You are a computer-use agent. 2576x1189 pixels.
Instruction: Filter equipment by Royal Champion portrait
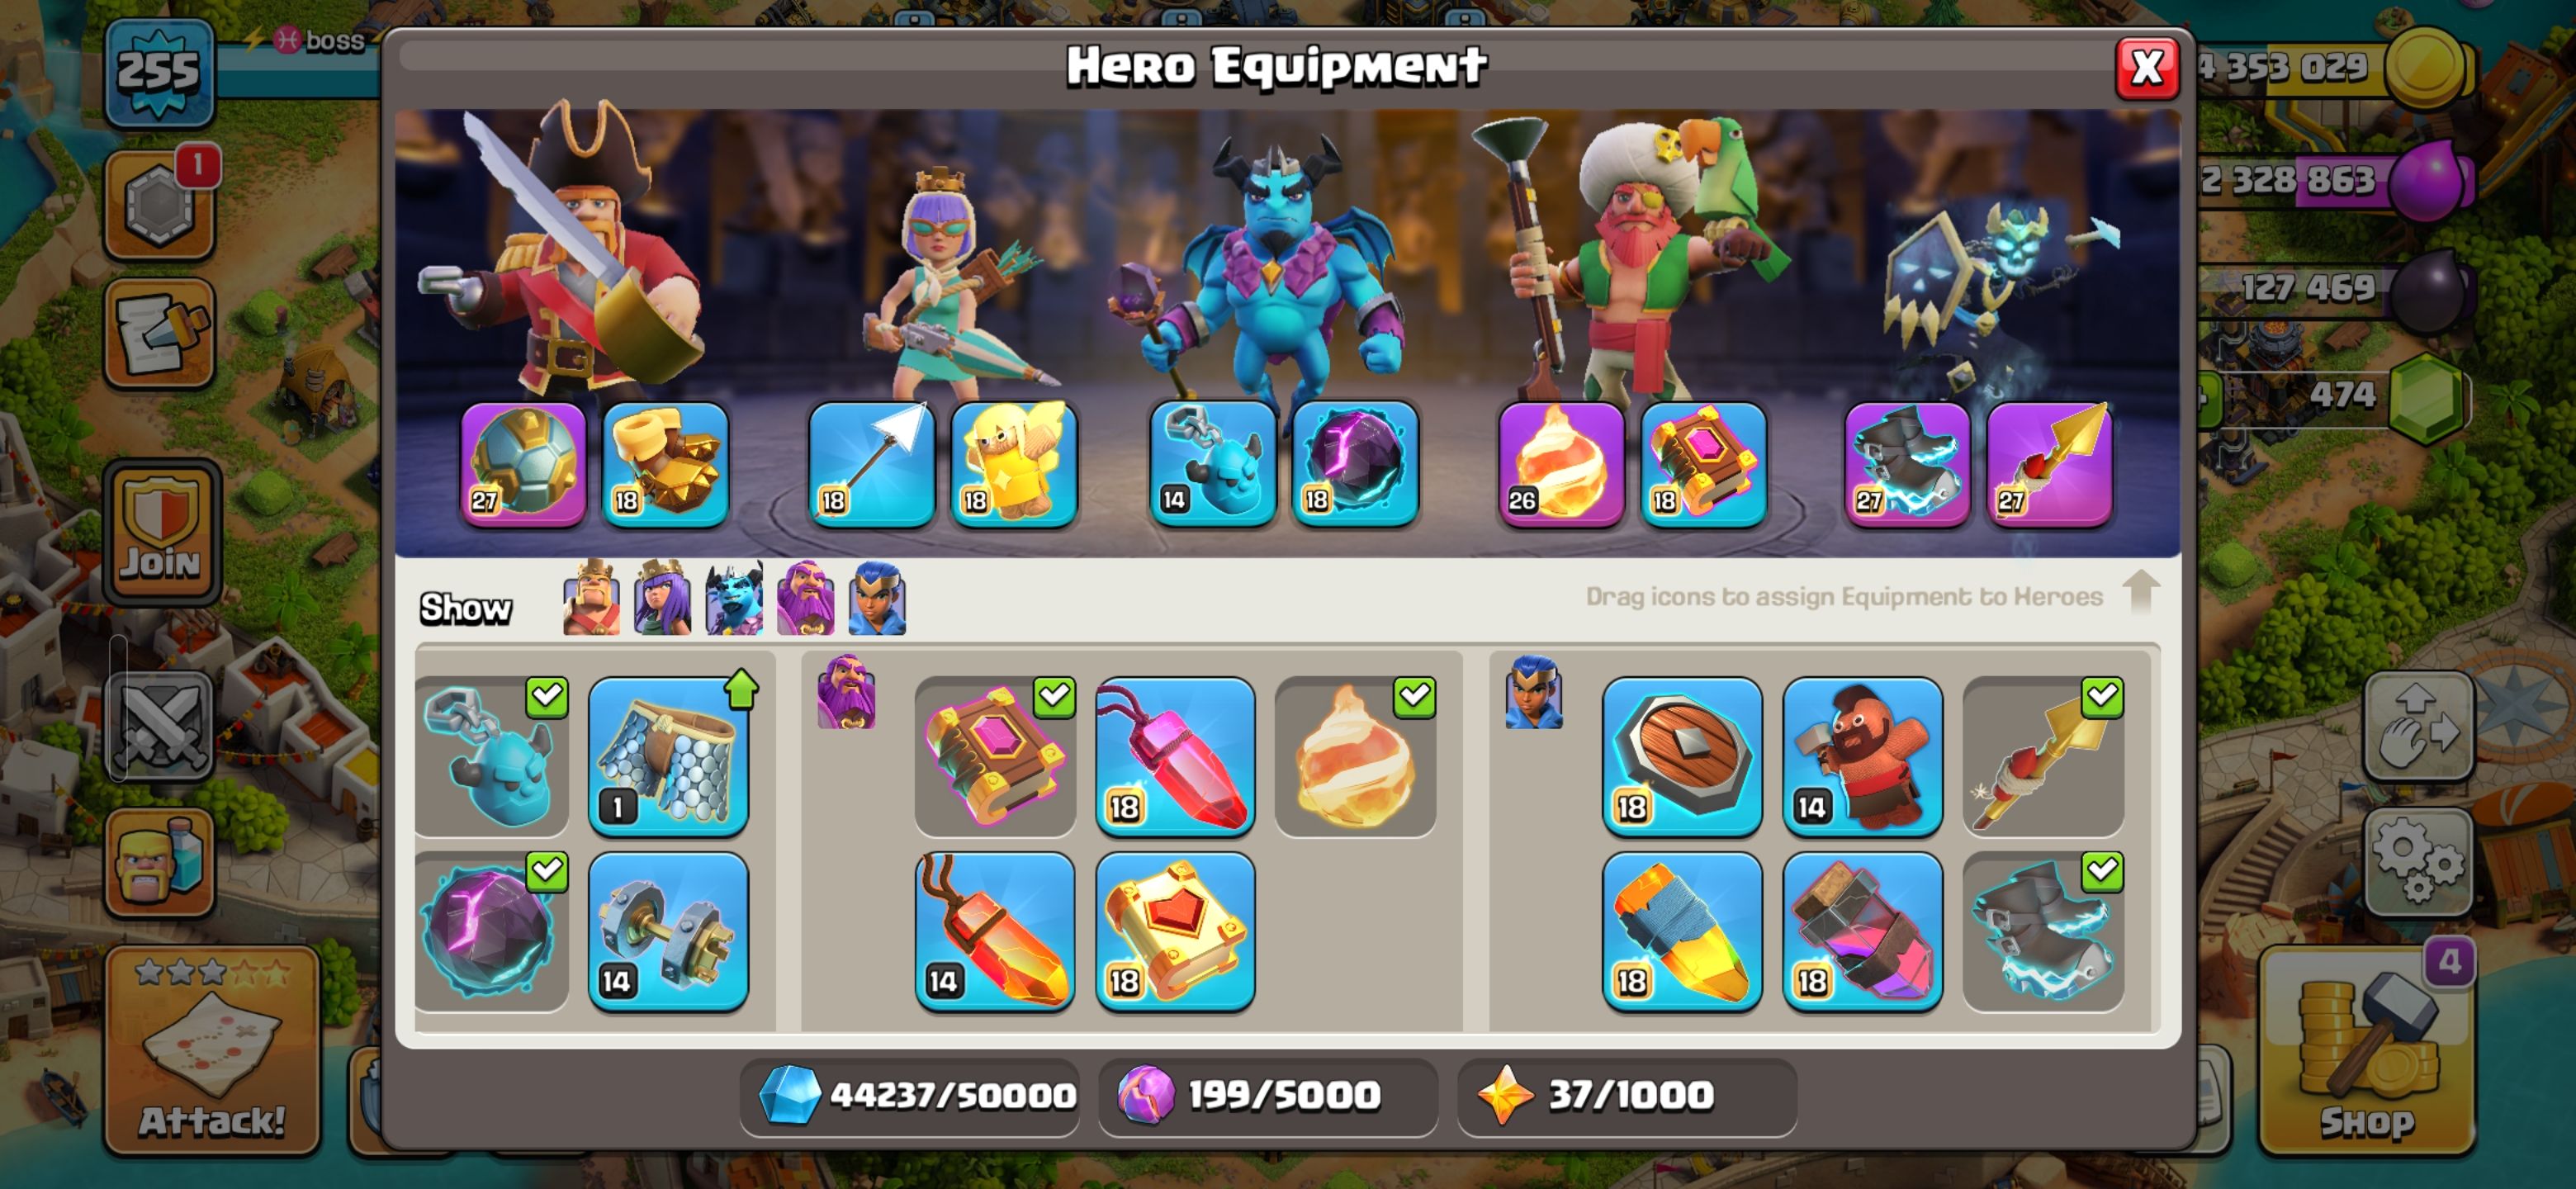pyautogui.click(x=877, y=599)
